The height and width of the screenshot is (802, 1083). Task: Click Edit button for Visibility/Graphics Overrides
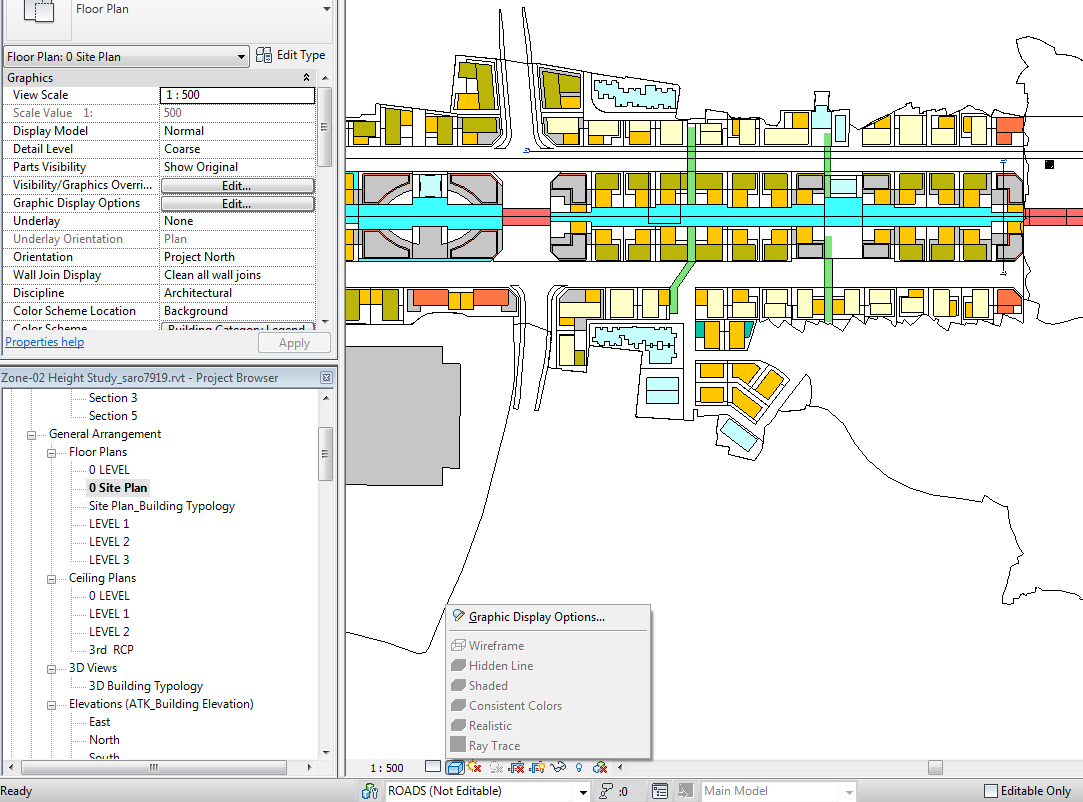(x=238, y=186)
